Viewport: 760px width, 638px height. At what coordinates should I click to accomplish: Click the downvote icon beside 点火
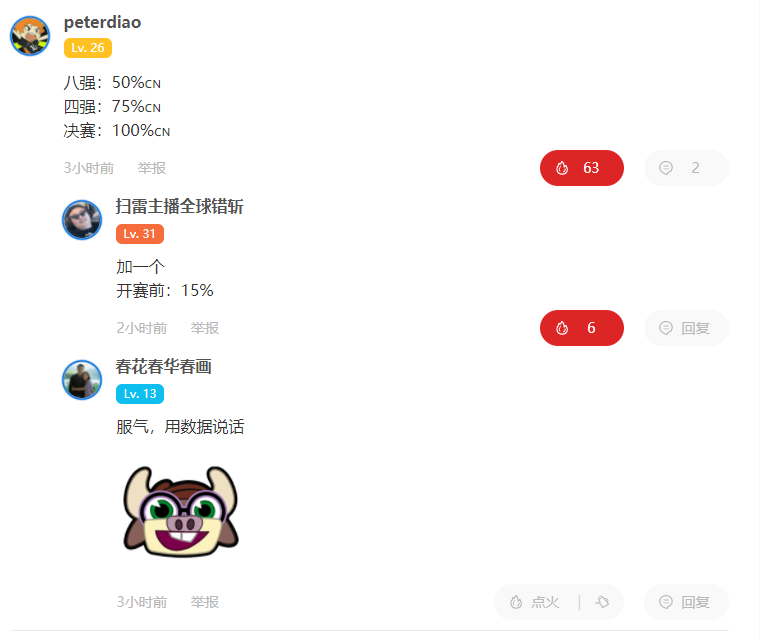coord(602,602)
